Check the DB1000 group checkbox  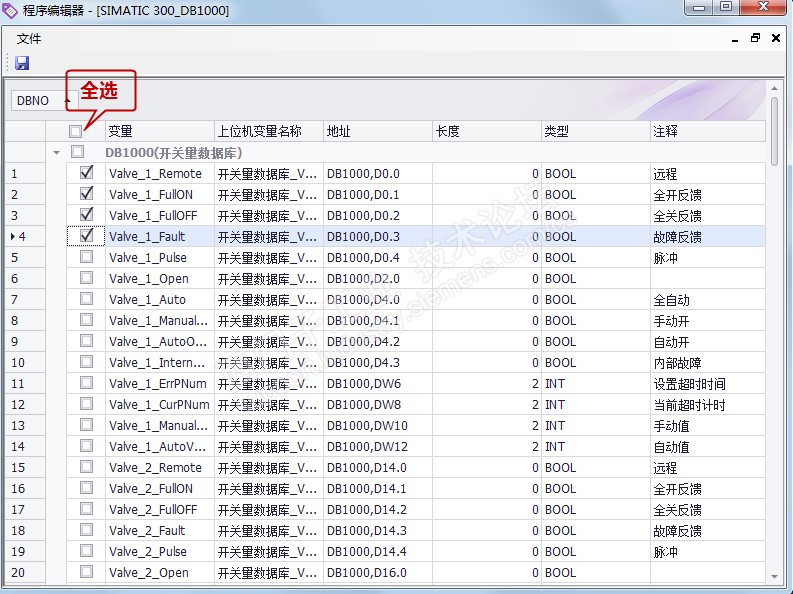pyautogui.click(x=77, y=151)
